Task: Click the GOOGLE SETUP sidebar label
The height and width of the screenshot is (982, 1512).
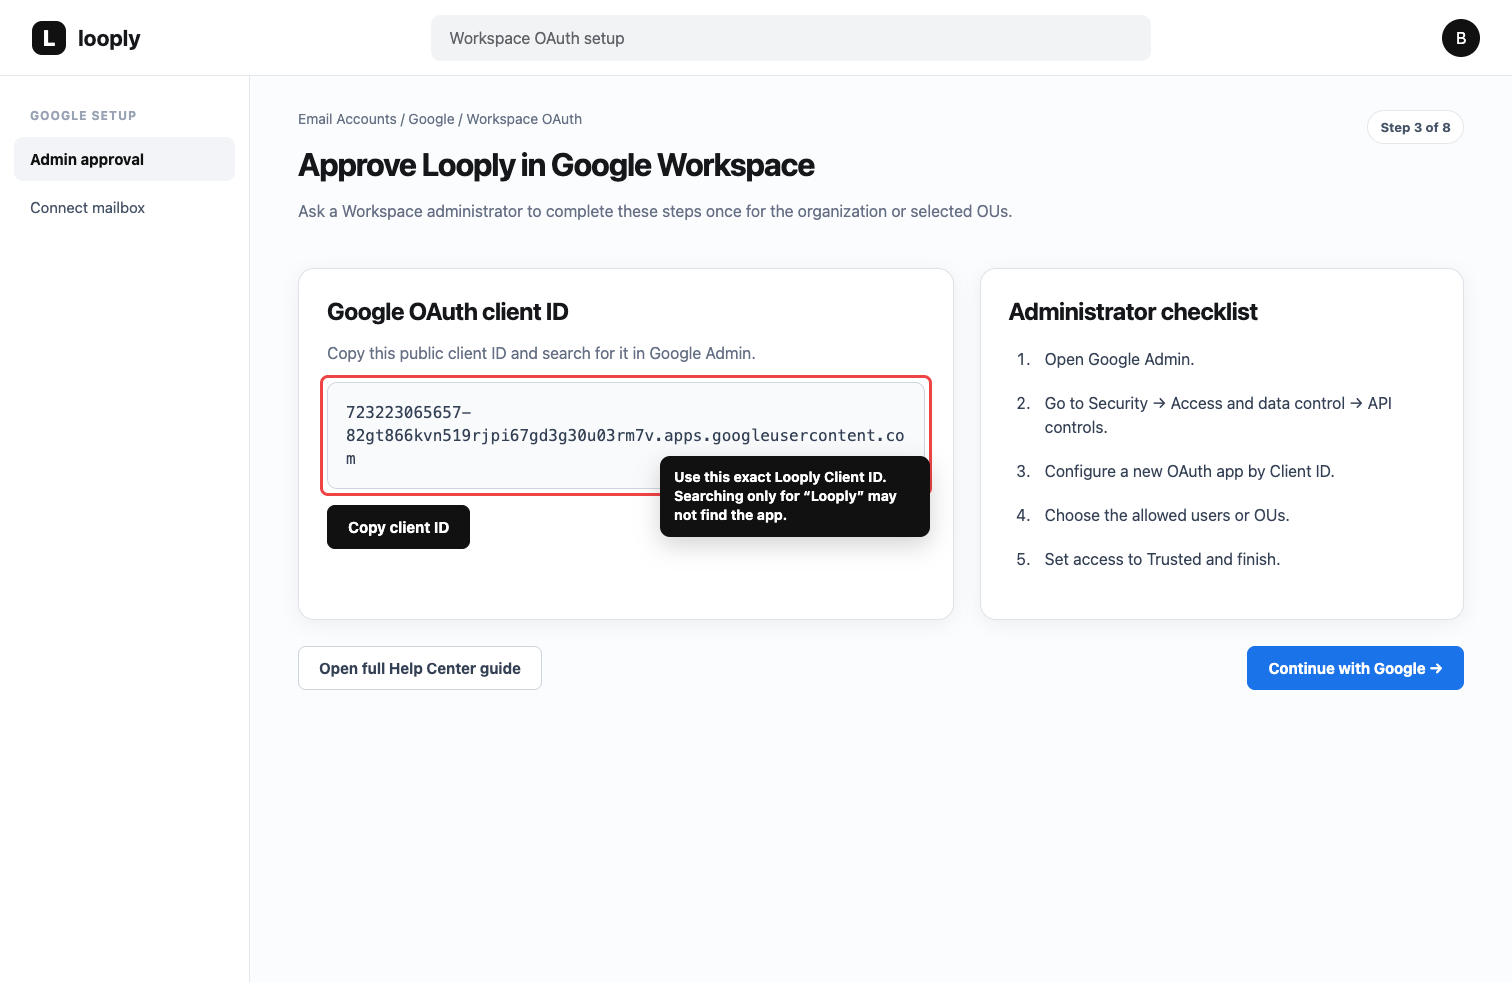Action: (83, 115)
